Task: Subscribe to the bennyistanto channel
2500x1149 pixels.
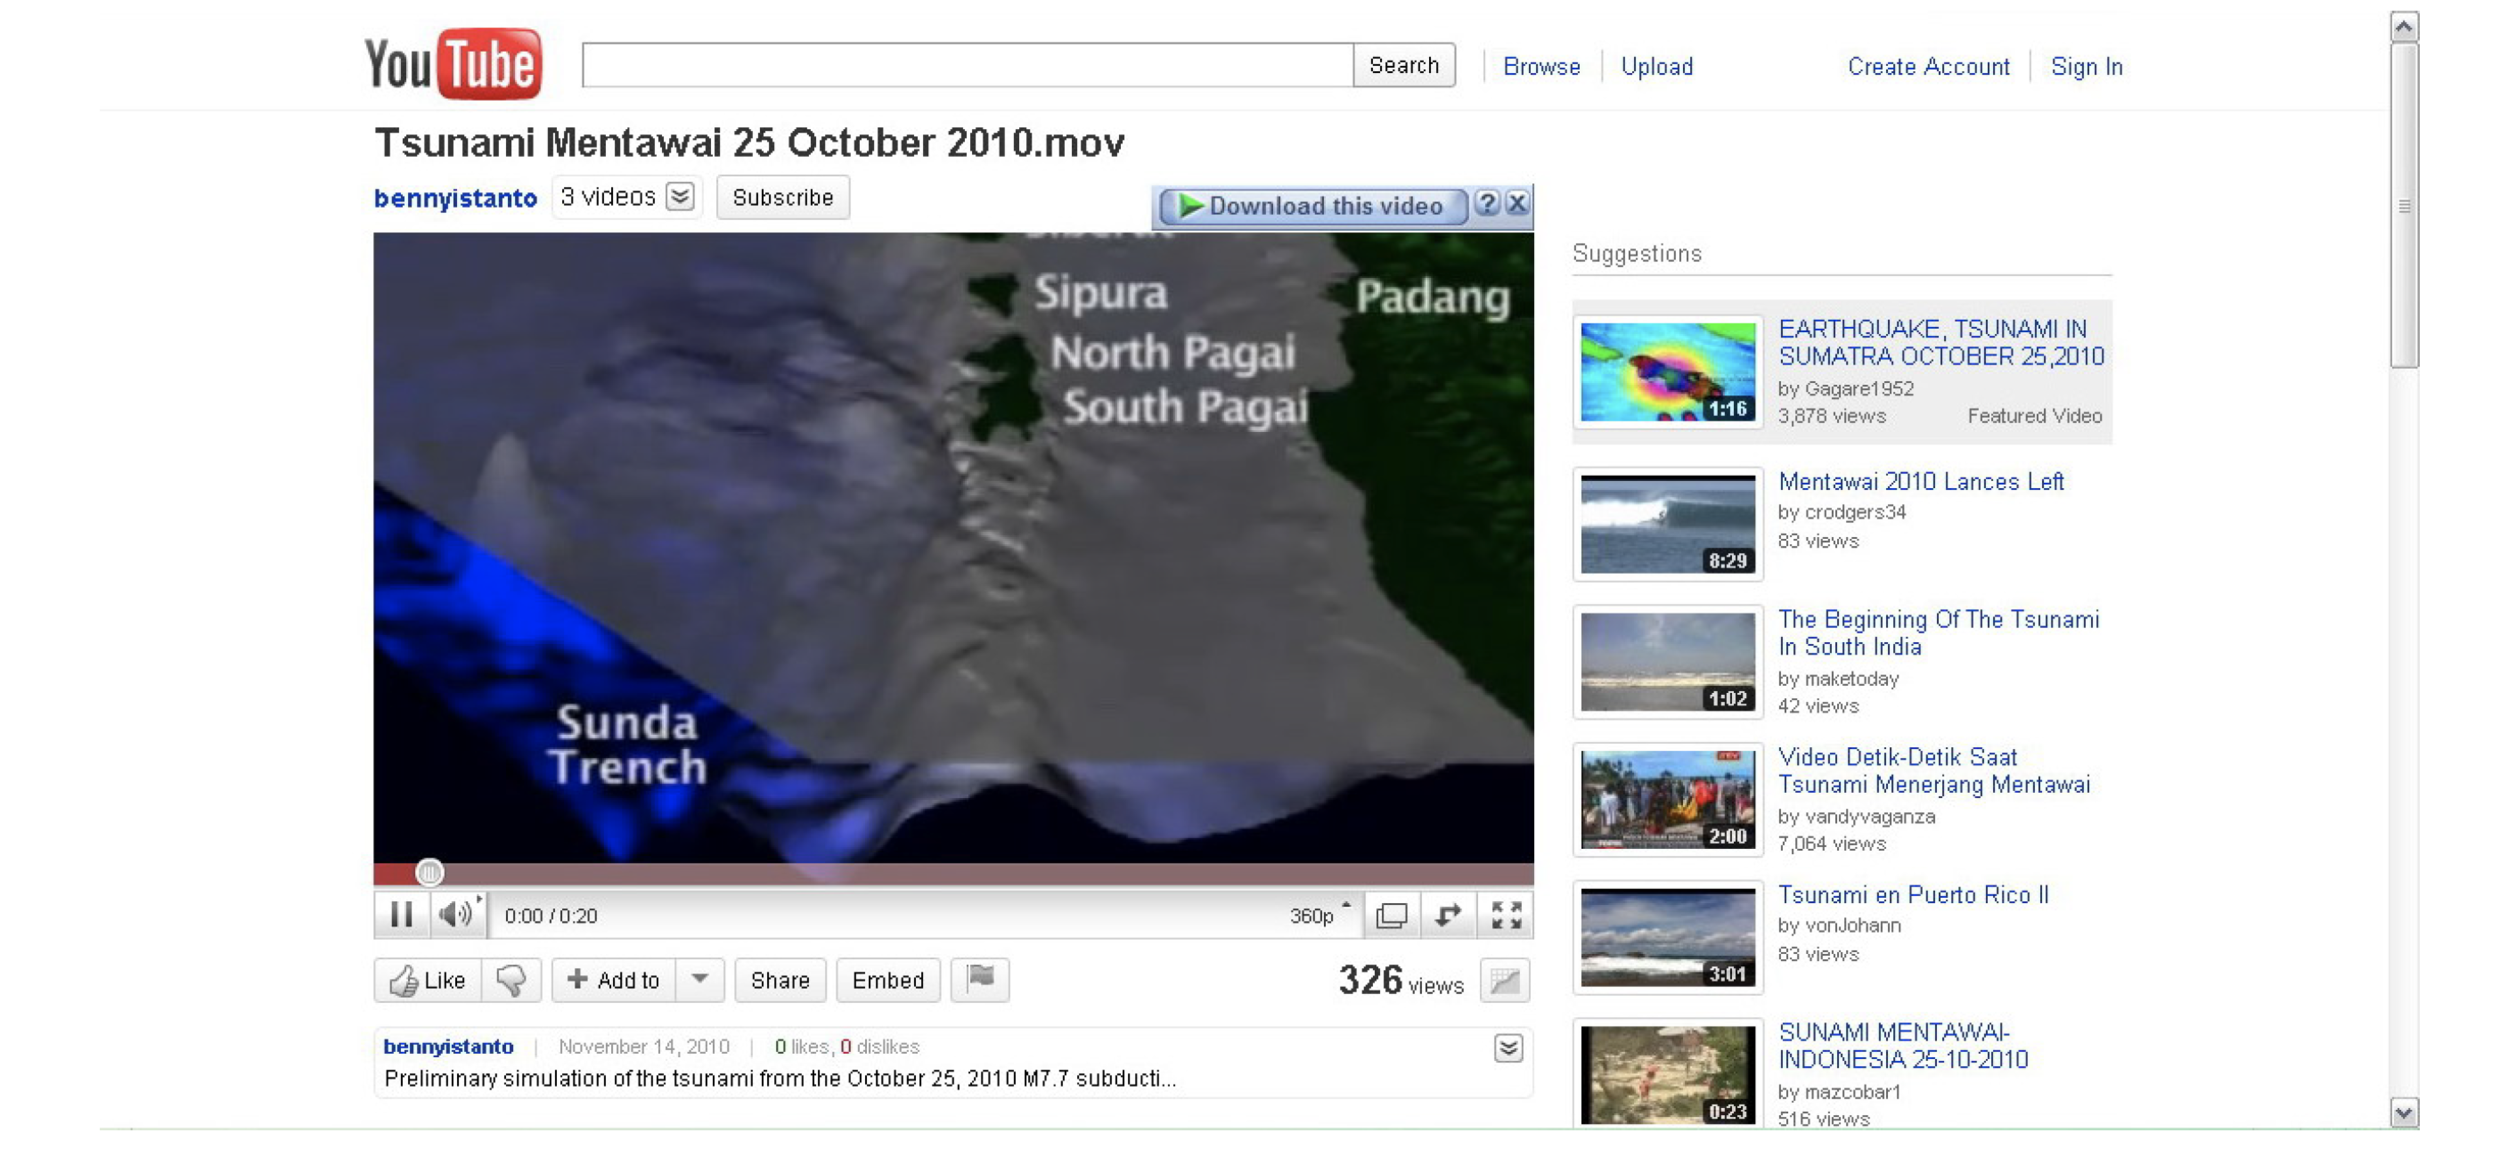Action: pyautogui.click(x=782, y=197)
